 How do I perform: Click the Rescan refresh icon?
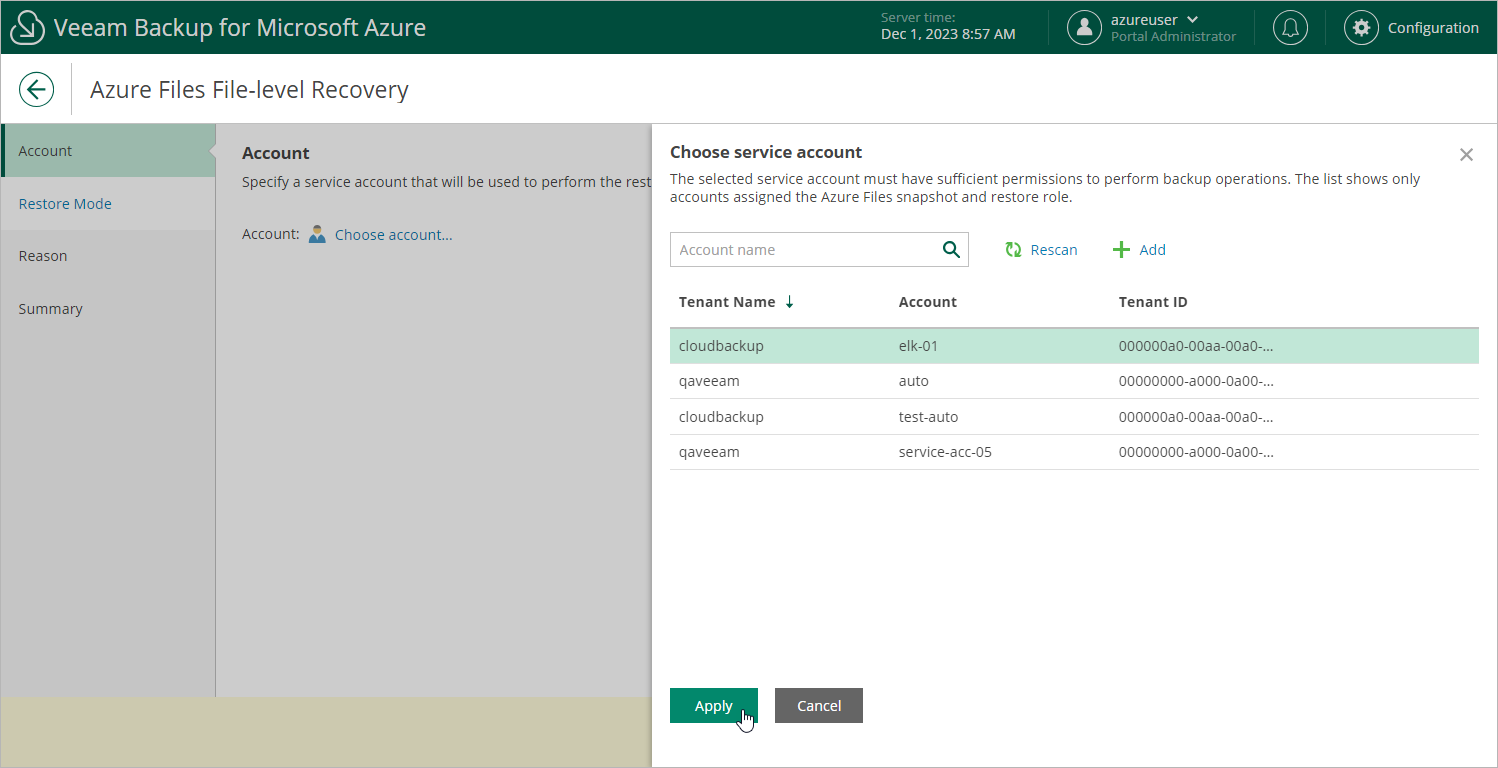click(x=1013, y=250)
